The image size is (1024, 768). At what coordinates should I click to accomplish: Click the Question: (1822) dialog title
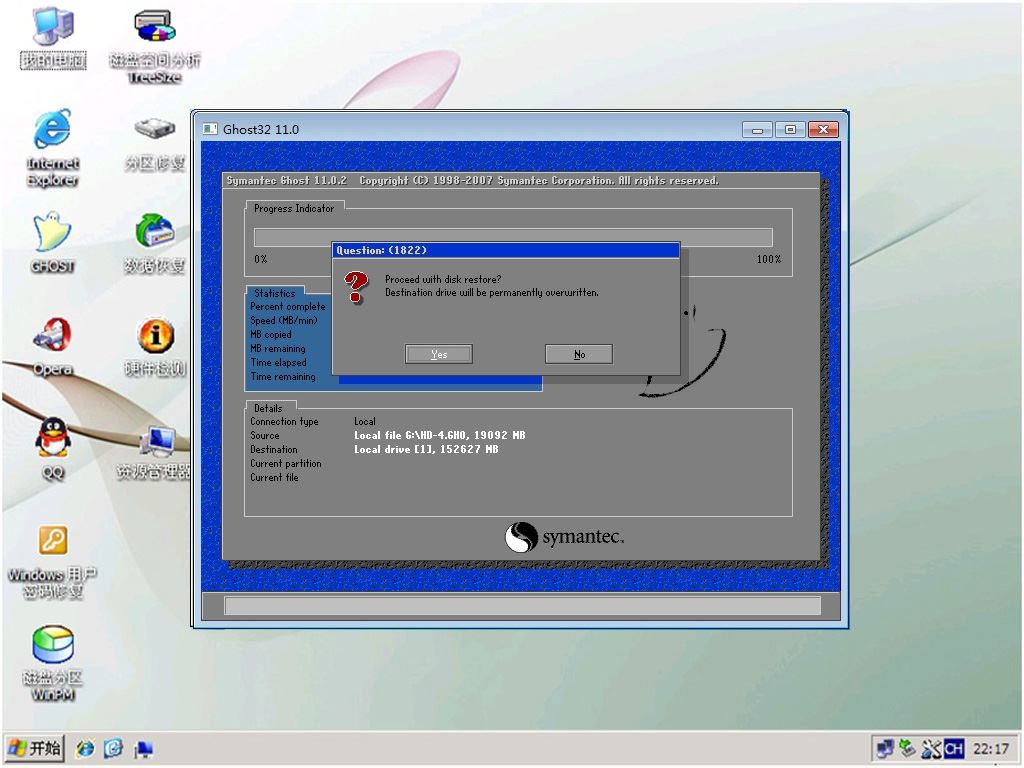(x=381, y=250)
